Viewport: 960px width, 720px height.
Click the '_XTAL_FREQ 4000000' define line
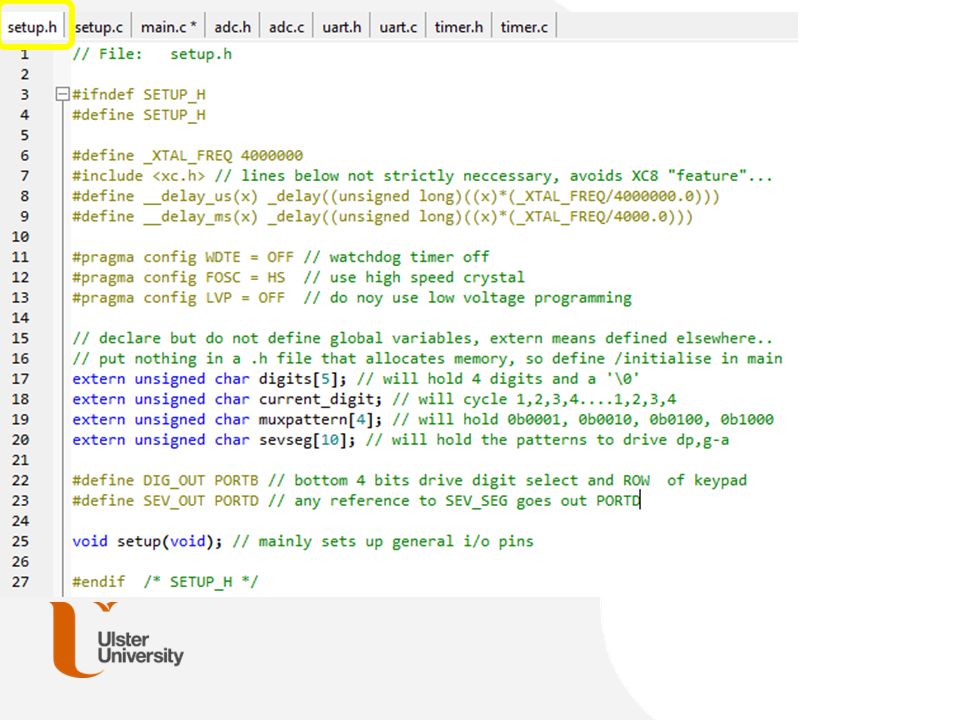[x=187, y=156]
